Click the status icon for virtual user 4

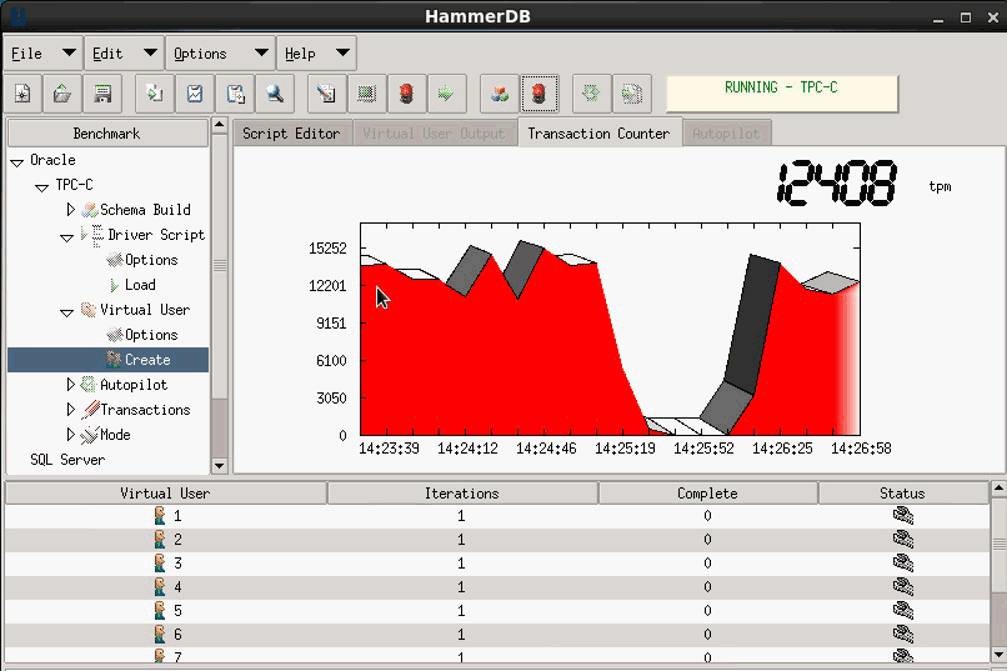[903, 587]
